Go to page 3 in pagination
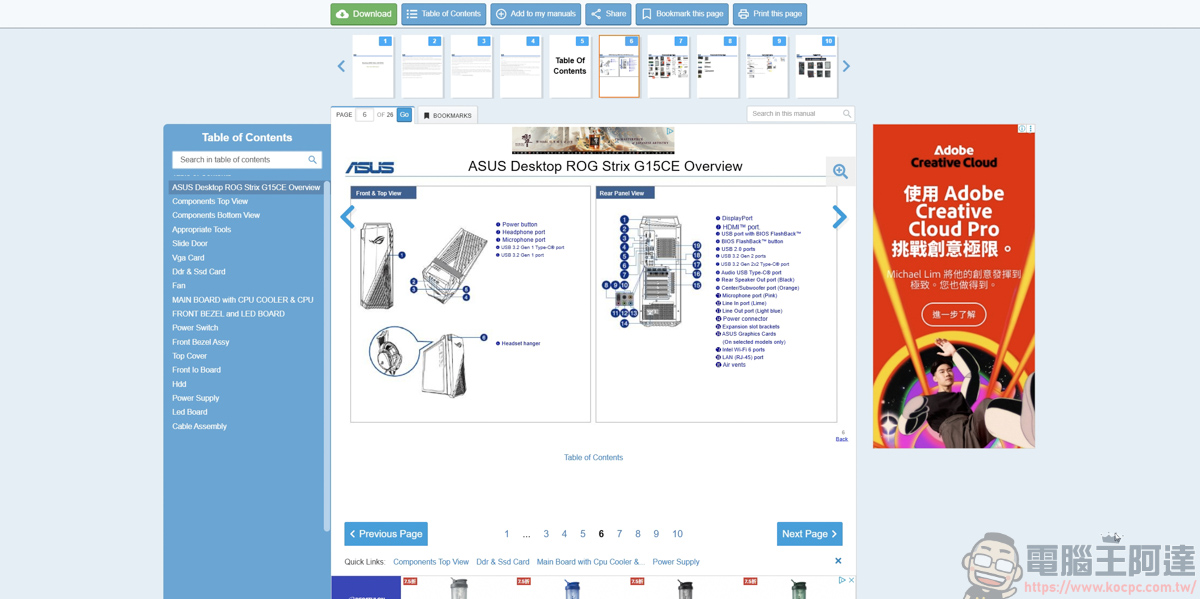This screenshot has height=599, width=1200. tap(546, 534)
